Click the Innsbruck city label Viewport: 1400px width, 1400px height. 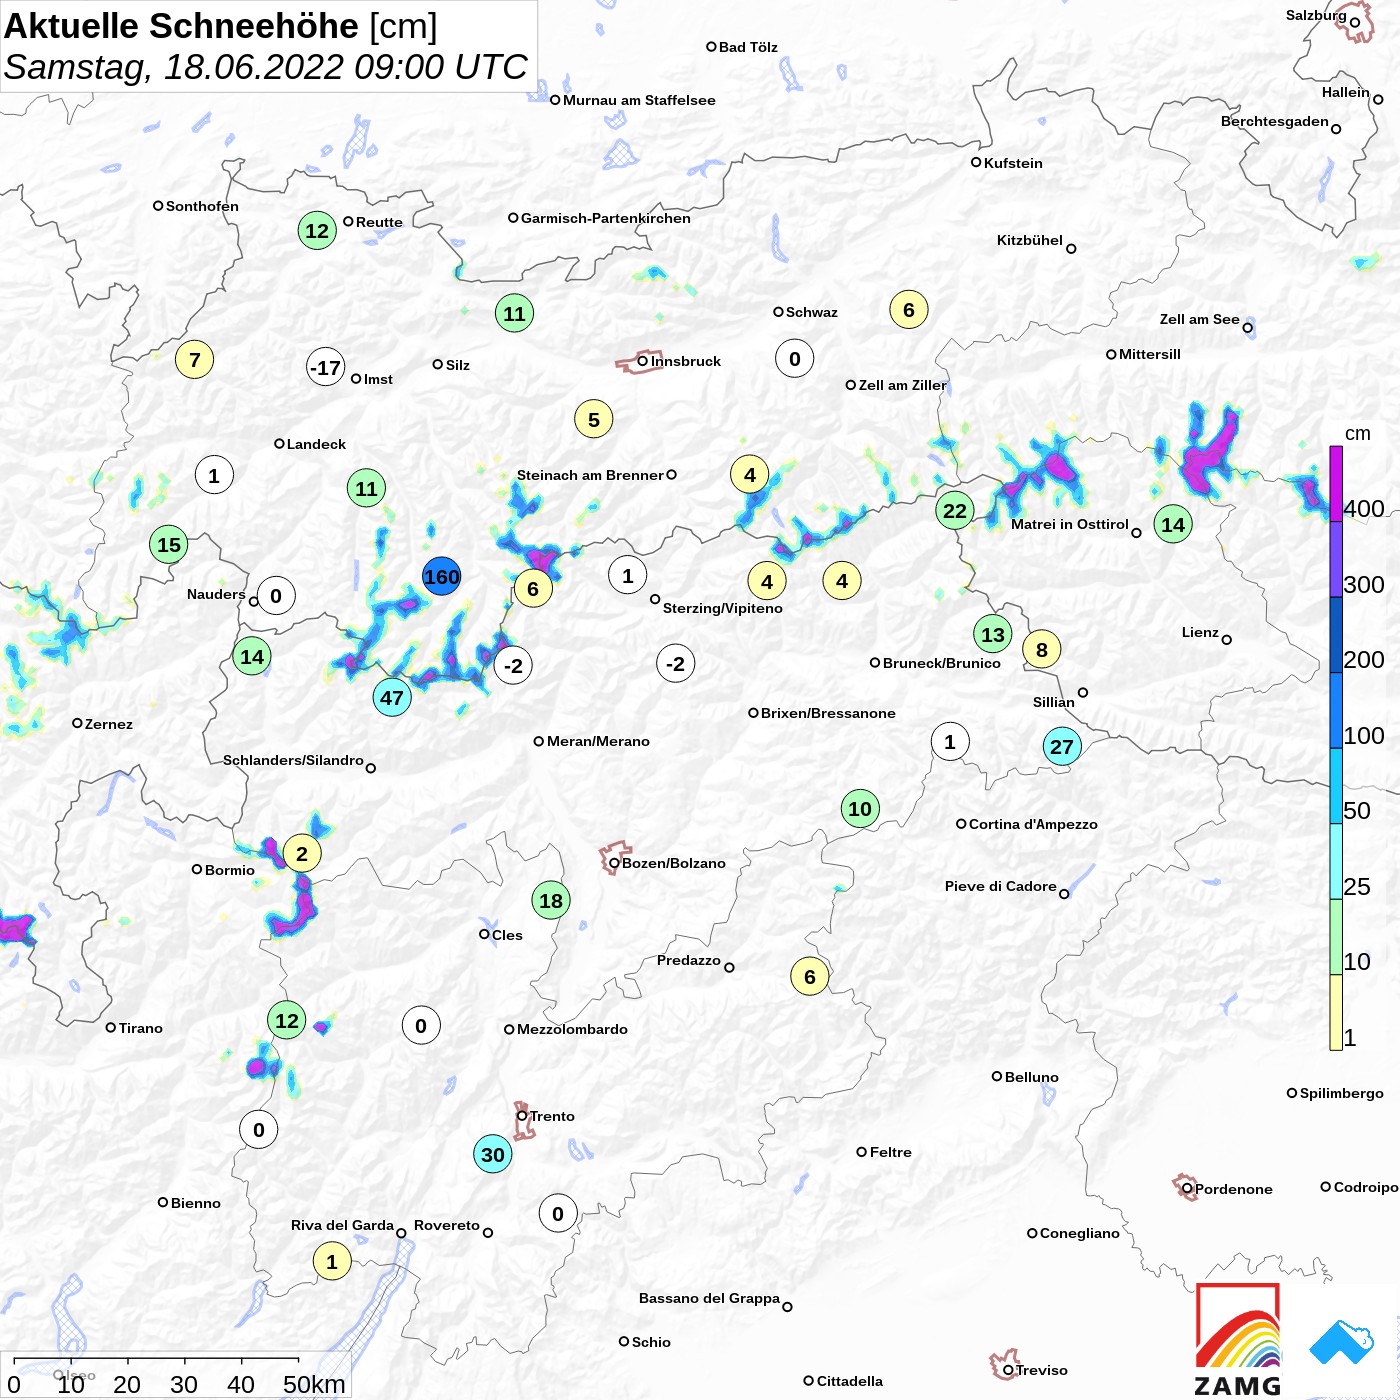[686, 361]
